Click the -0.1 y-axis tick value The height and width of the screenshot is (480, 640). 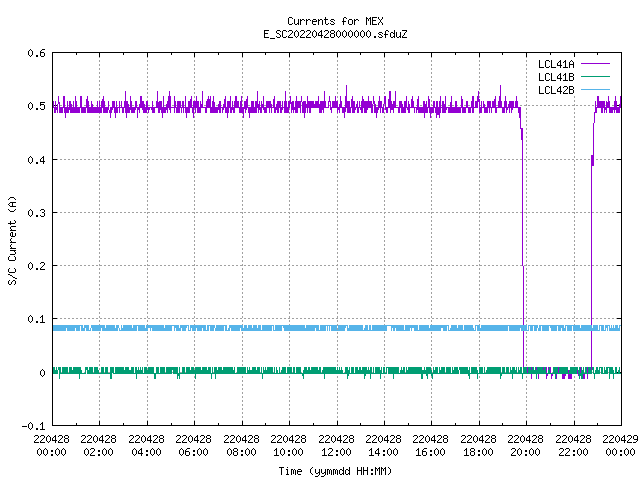(33, 426)
